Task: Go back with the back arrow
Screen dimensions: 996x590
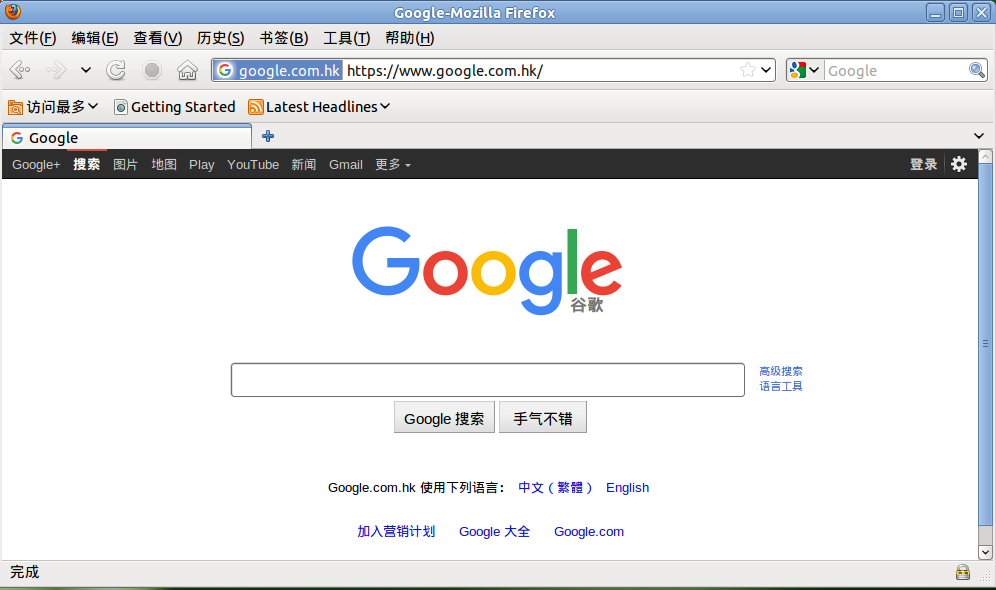Action: tap(20, 70)
